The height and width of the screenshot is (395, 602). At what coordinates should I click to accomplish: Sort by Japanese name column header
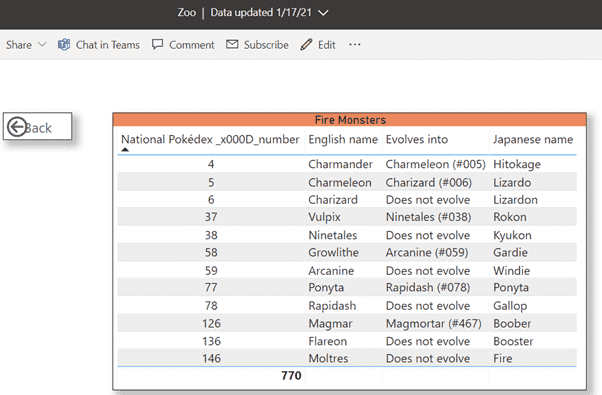533,139
